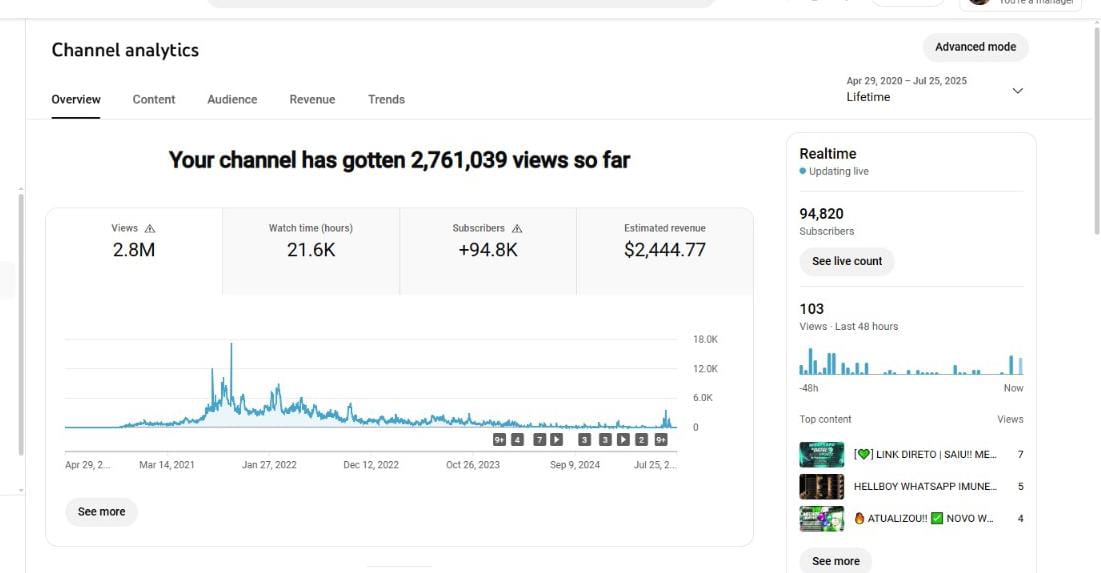Open the HELLBOY WHATSAPP IMUNE video thumbnail
This screenshot has height=573, width=1101.
coord(821,487)
